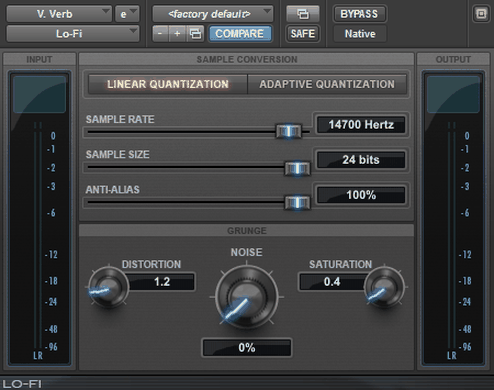Screen dimensions: 494x390
Task: Open the insert position 'e' dropdown
Action: [127, 14]
